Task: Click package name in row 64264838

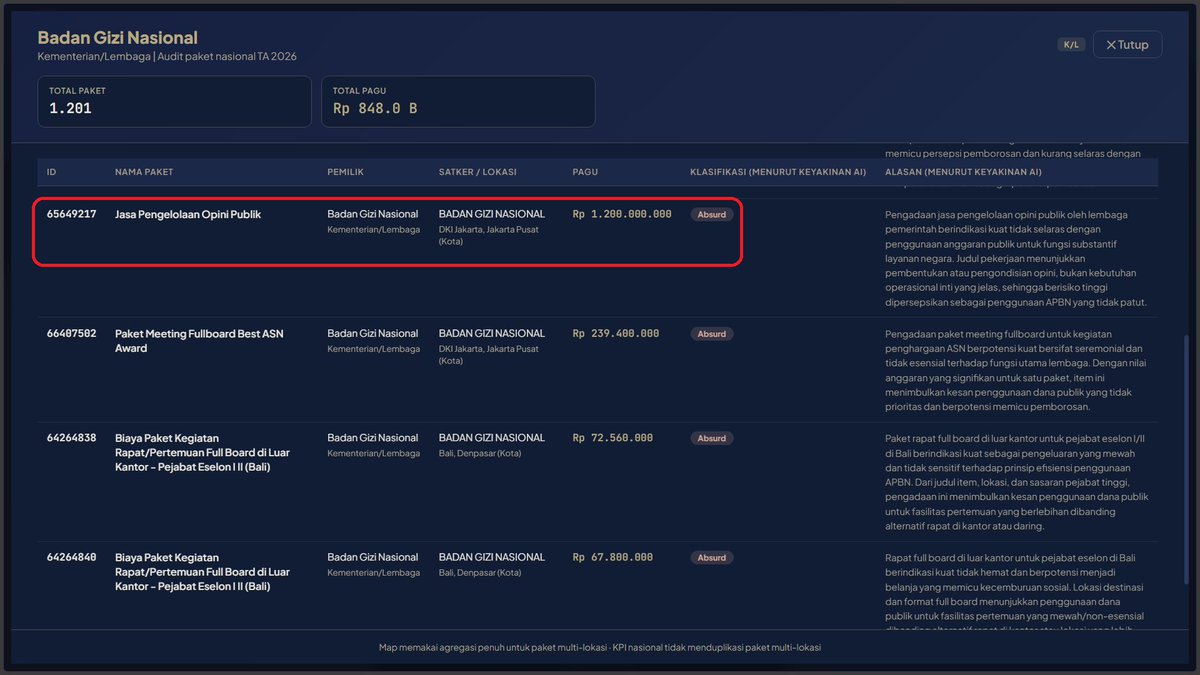Action: coord(202,453)
